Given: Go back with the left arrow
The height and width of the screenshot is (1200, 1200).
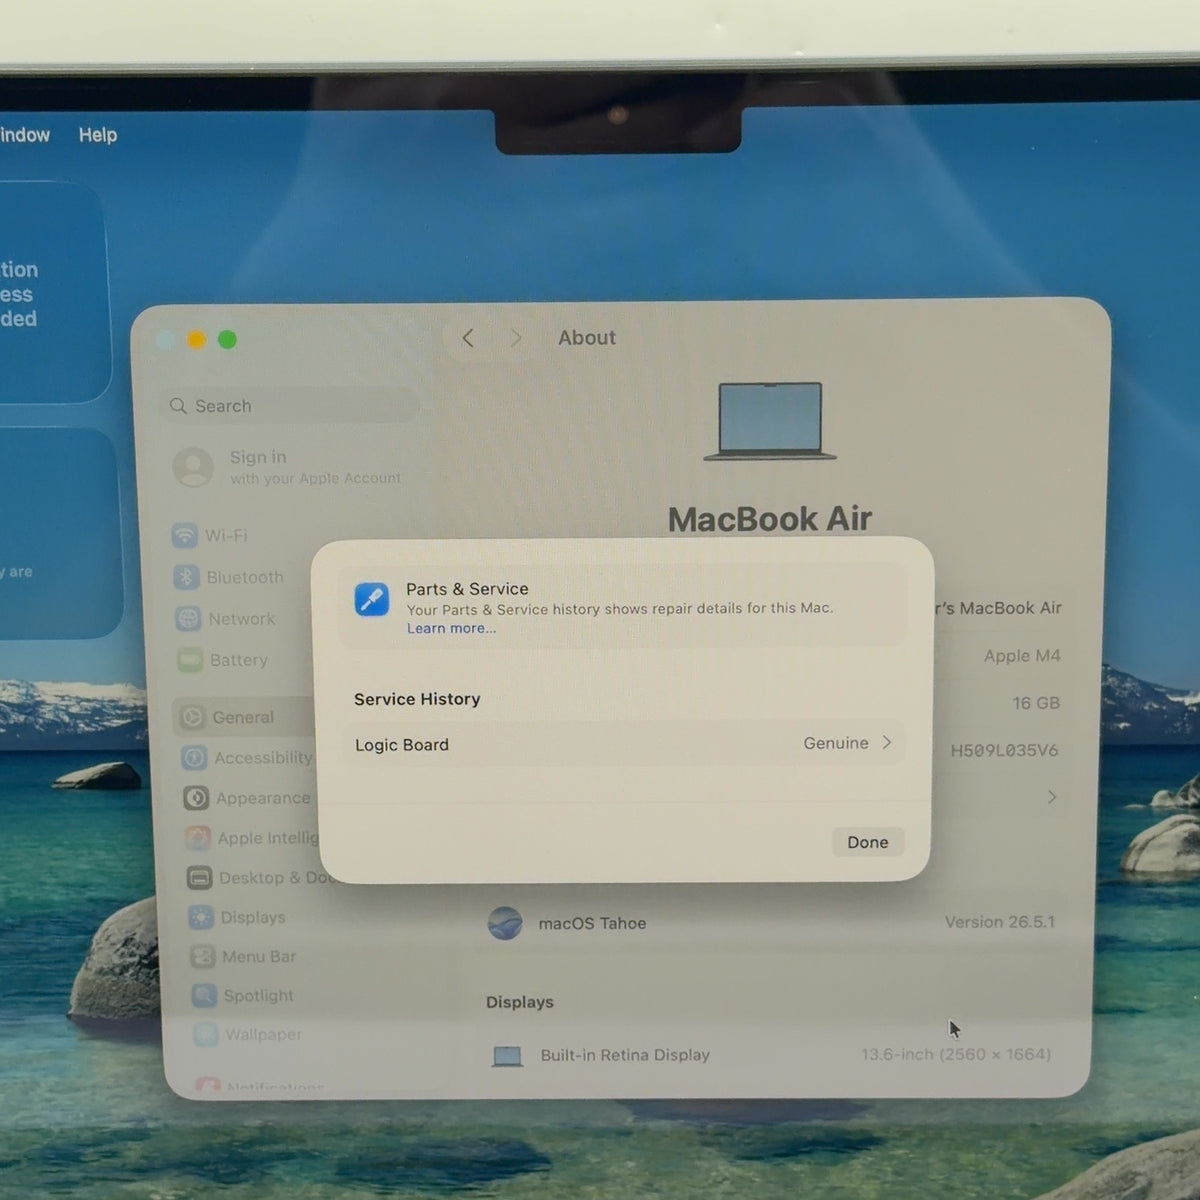Looking at the screenshot, I should (468, 338).
